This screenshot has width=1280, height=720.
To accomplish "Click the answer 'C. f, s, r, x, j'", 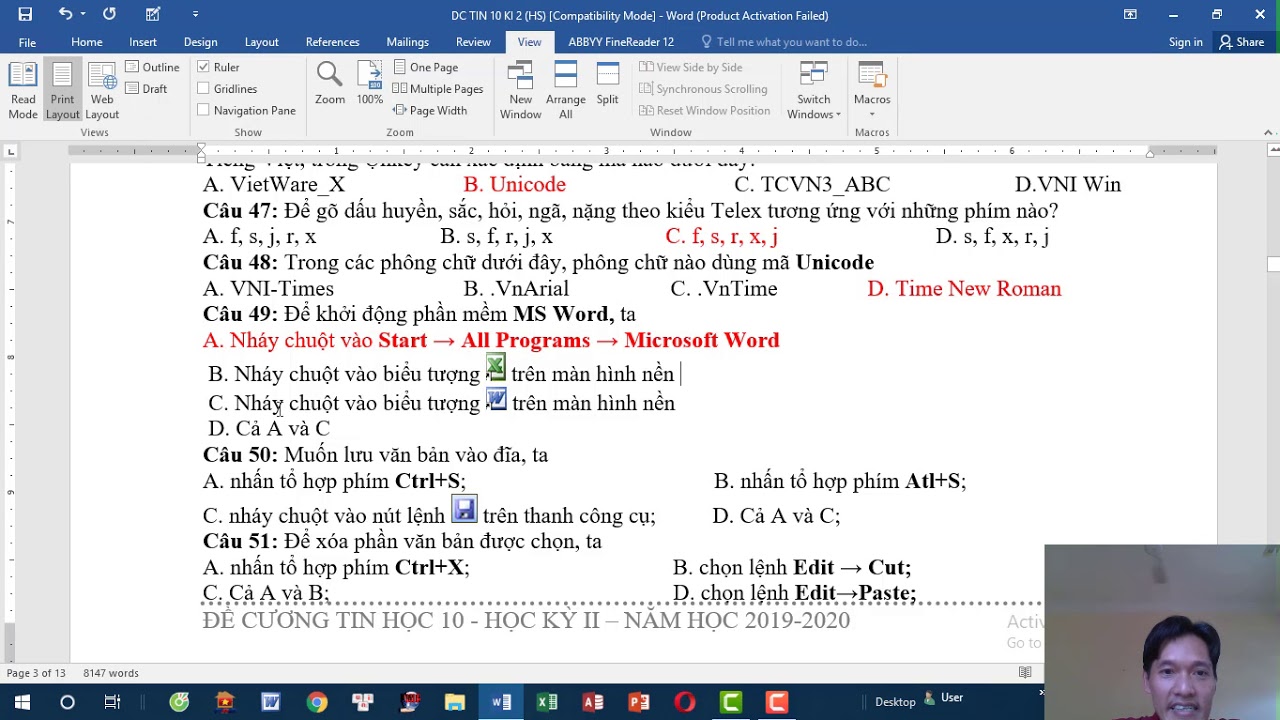I will (x=721, y=237).
